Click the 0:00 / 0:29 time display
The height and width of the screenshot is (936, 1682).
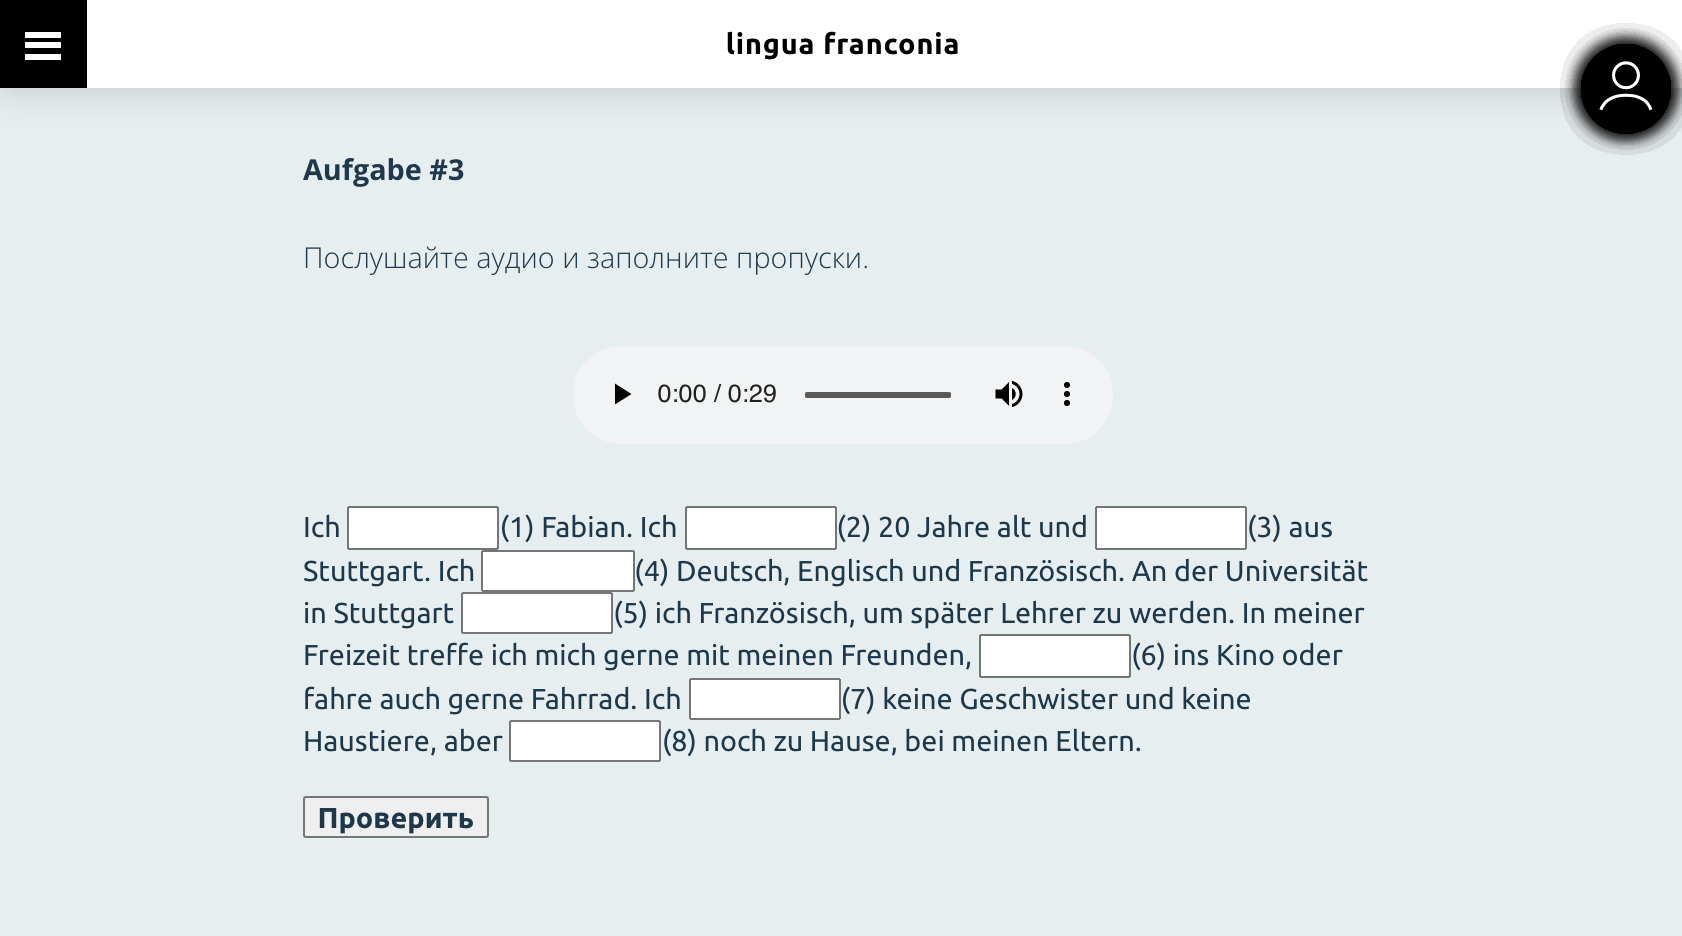tap(716, 394)
